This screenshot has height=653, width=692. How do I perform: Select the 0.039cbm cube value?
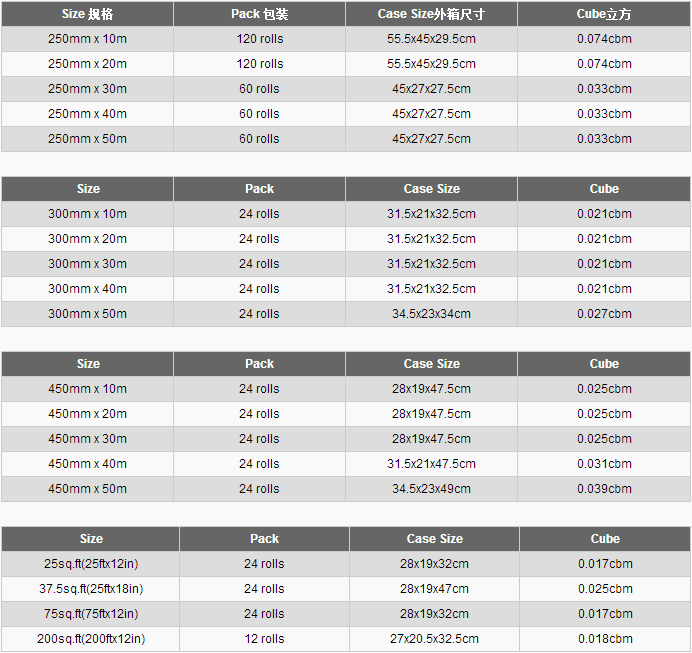(x=604, y=489)
